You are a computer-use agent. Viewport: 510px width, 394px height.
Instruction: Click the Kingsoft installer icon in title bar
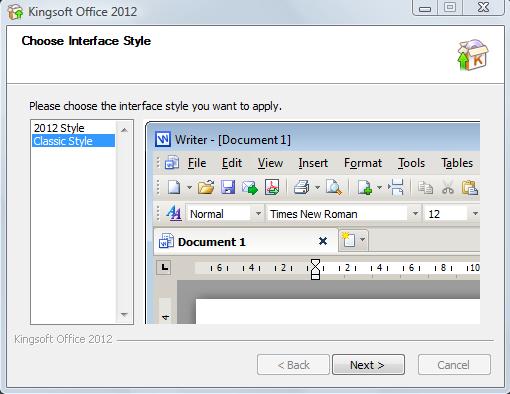tap(15, 12)
